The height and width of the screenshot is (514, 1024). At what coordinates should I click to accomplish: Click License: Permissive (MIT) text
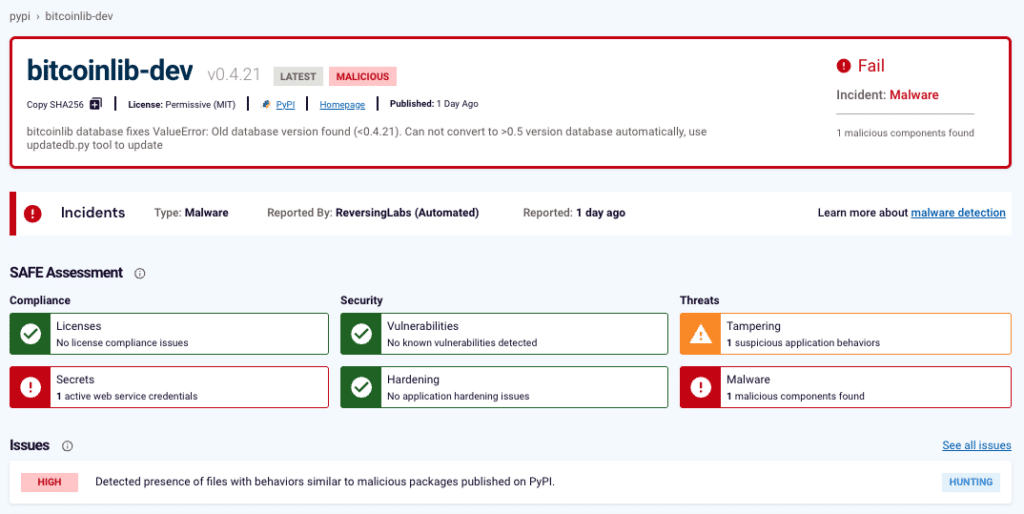182,104
